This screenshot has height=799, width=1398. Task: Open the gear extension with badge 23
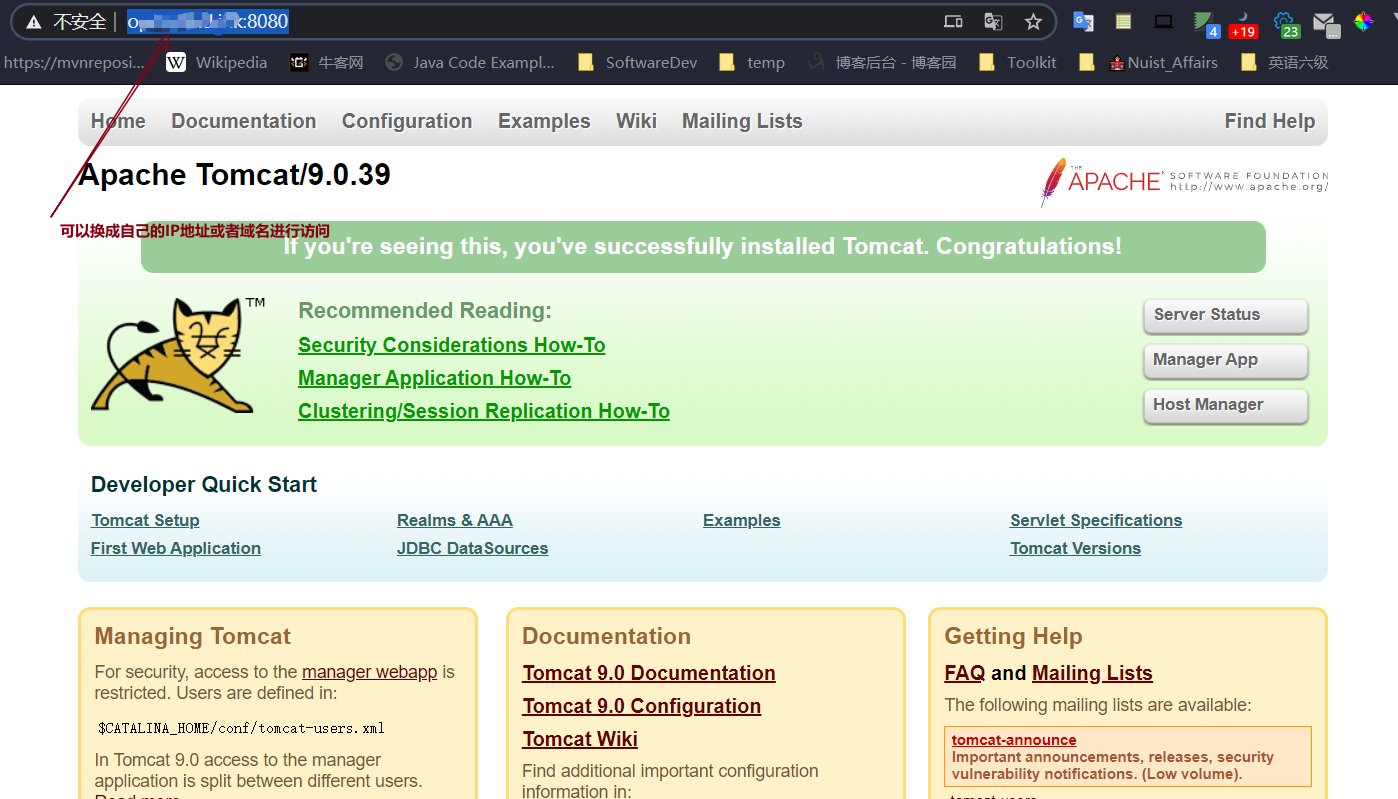pos(1286,24)
